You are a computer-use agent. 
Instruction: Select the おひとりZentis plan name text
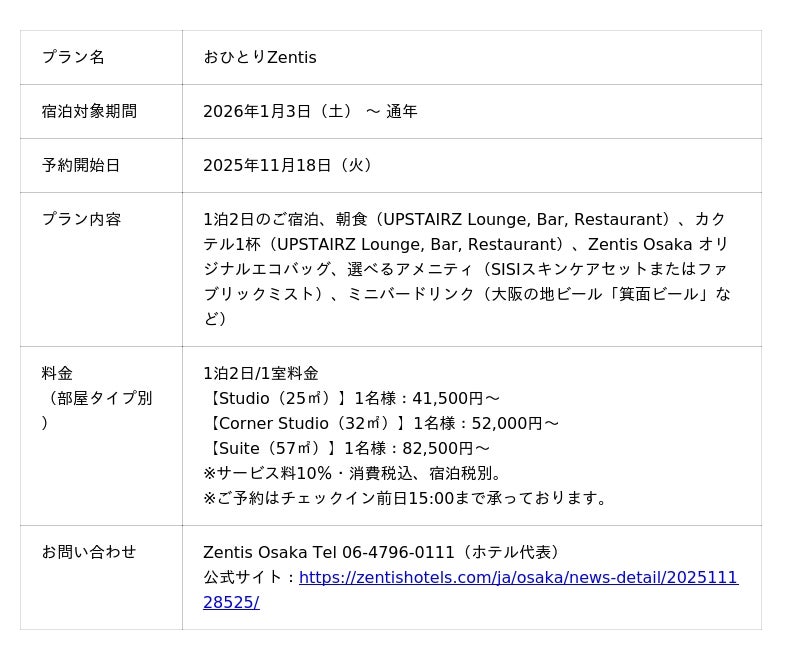point(260,58)
